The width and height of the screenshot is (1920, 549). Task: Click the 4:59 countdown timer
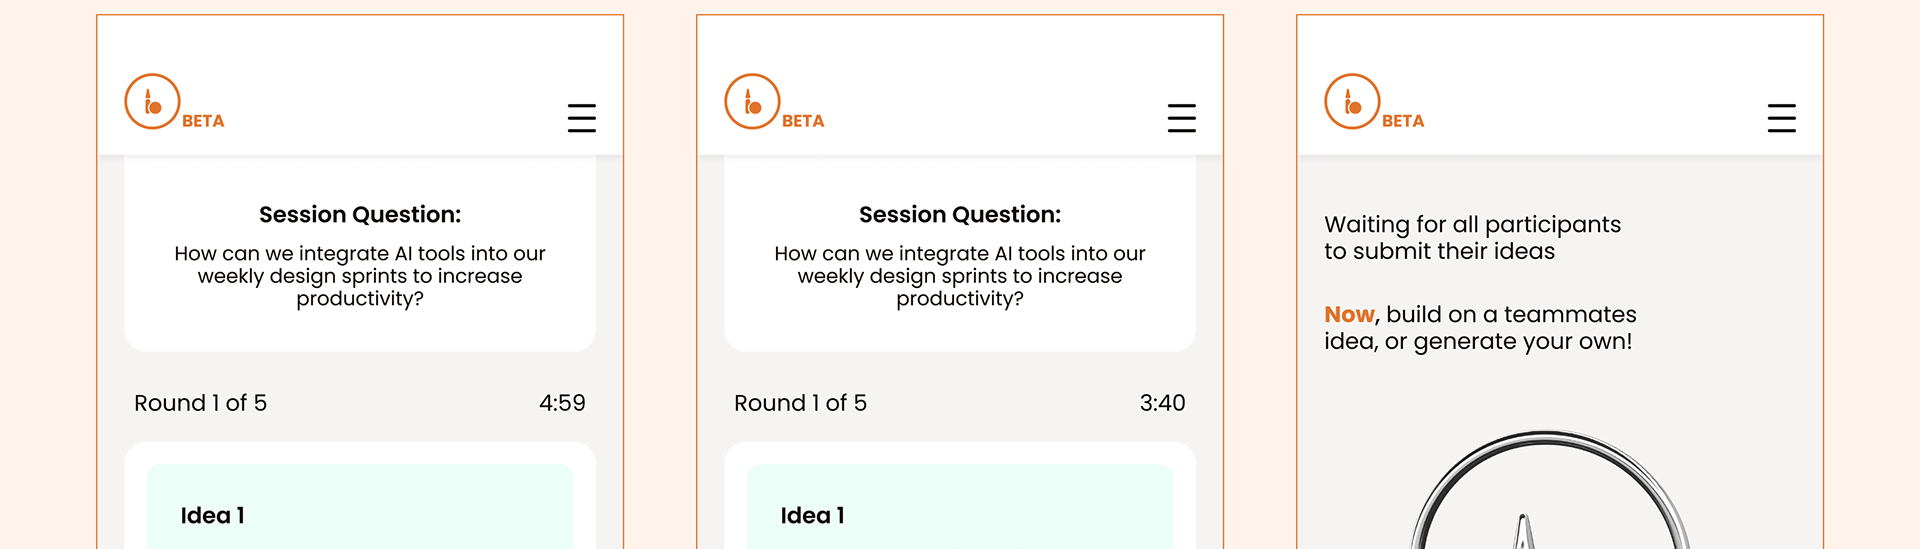tap(562, 403)
